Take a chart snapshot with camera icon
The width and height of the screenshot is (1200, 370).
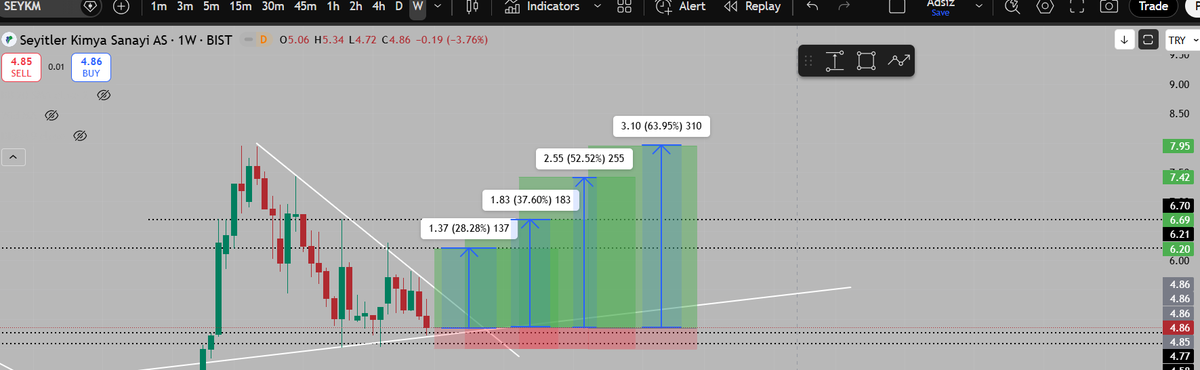1109,6
